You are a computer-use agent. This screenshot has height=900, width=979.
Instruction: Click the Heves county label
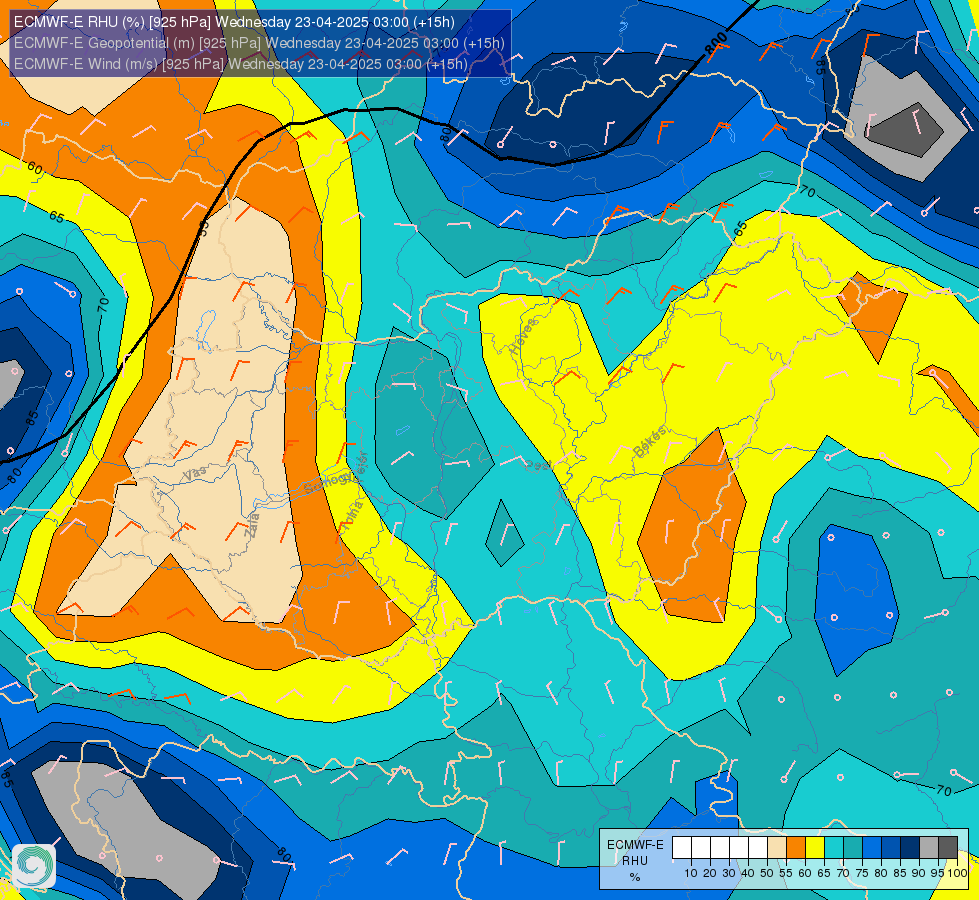coord(523,337)
